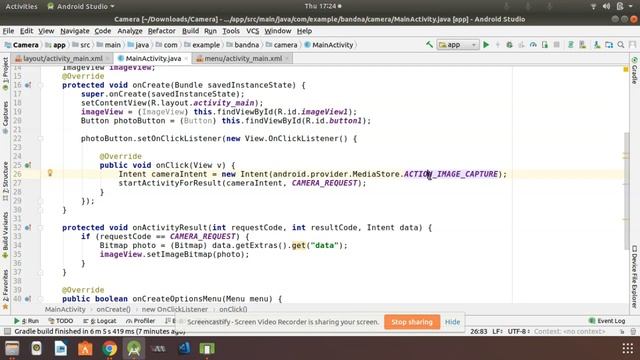Open Device File Explorer side panel
This screenshot has height=360, width=640.
click(634, 277)
